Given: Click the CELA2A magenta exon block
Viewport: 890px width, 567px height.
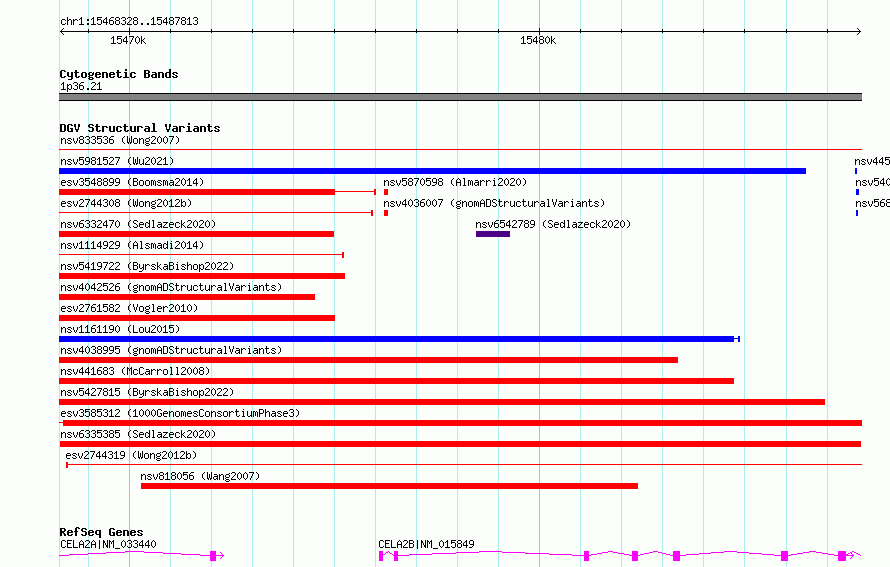Looking at the screenshot, I should 213,556.
